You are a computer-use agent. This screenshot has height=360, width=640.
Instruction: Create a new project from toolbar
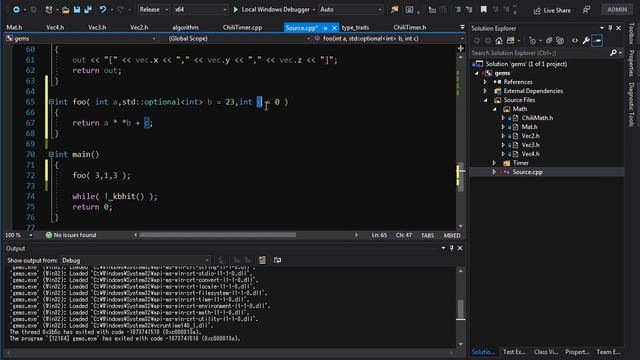click(x=49, y=9)
